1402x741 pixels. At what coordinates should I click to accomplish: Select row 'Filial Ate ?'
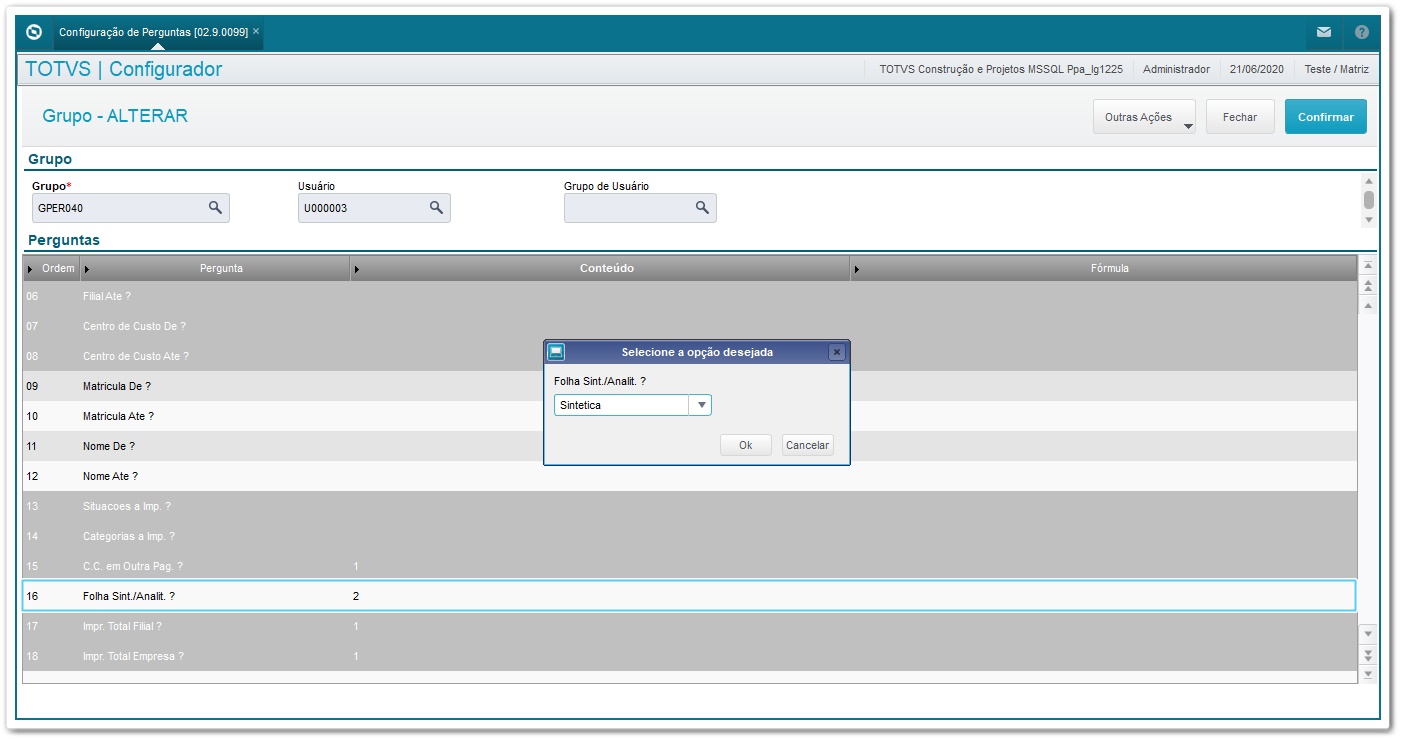[x=690, y=296]
